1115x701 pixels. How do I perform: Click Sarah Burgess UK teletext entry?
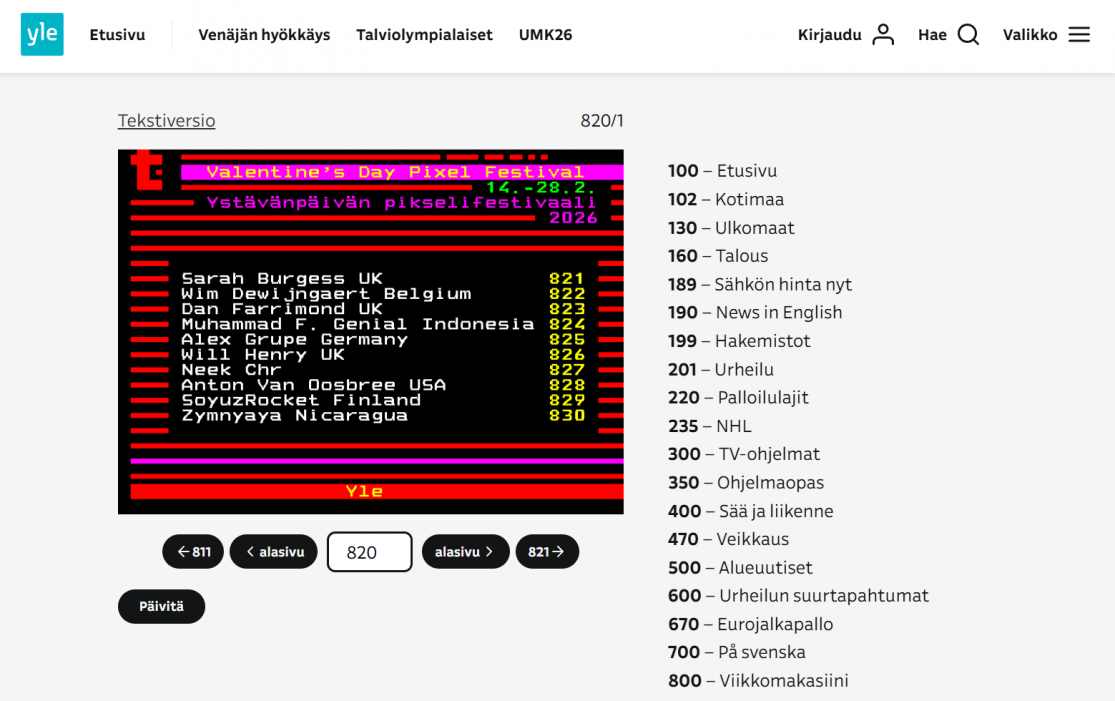click(282, 279)
